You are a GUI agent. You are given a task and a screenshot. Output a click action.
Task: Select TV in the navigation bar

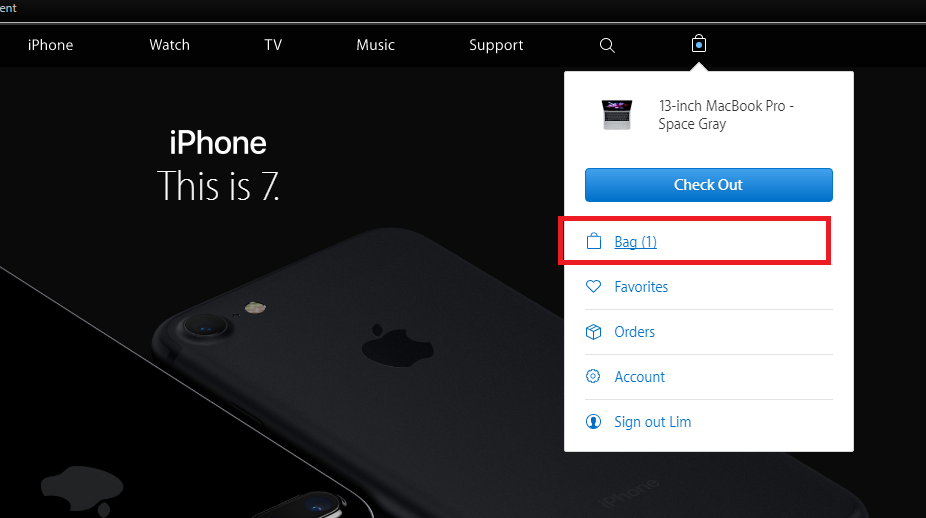click(x=273, y=45)
